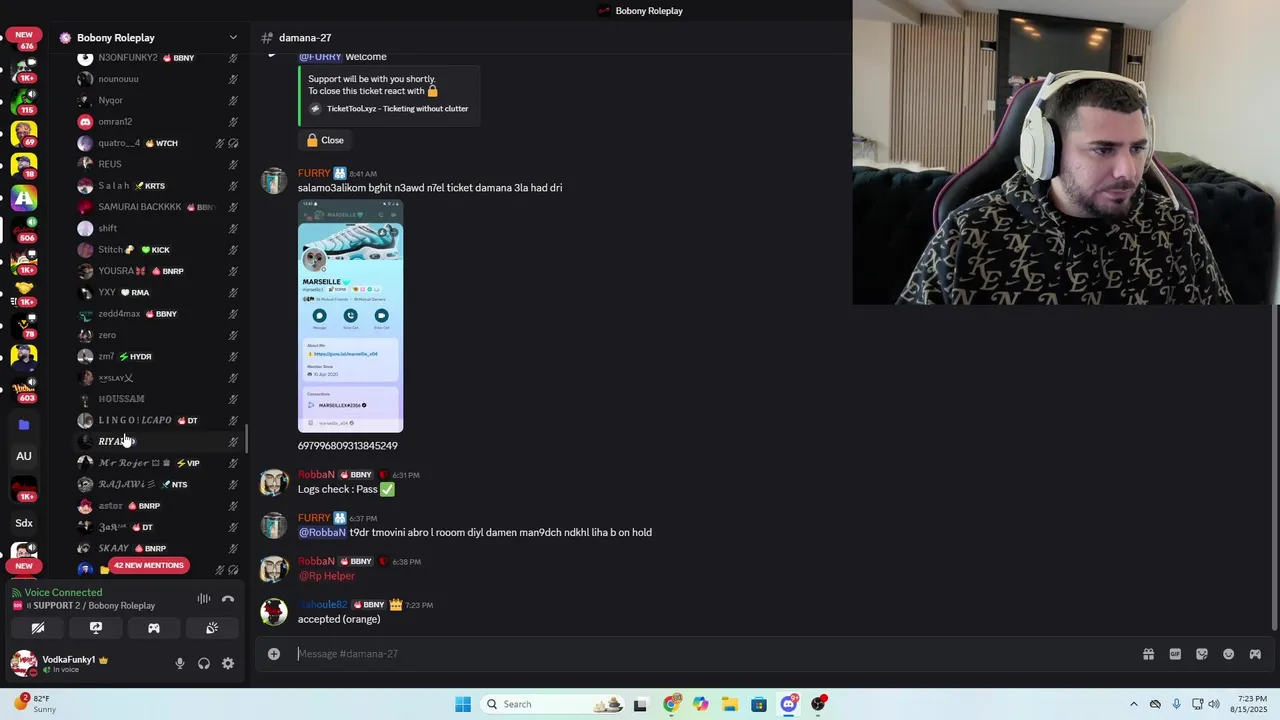This screenshot has width=1280, height=720.
Task: Mute microphone next to VodkaFunky1
Action: coord(180,663)
